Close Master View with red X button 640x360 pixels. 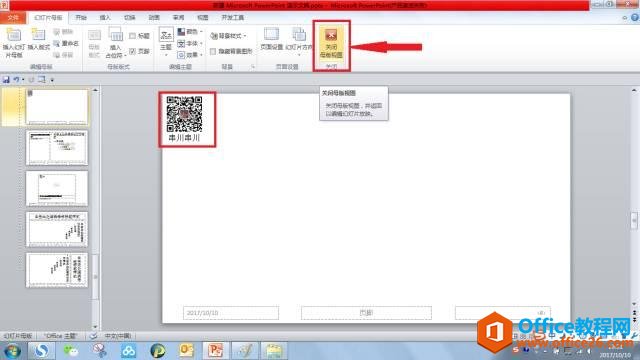tap(331, 43)
